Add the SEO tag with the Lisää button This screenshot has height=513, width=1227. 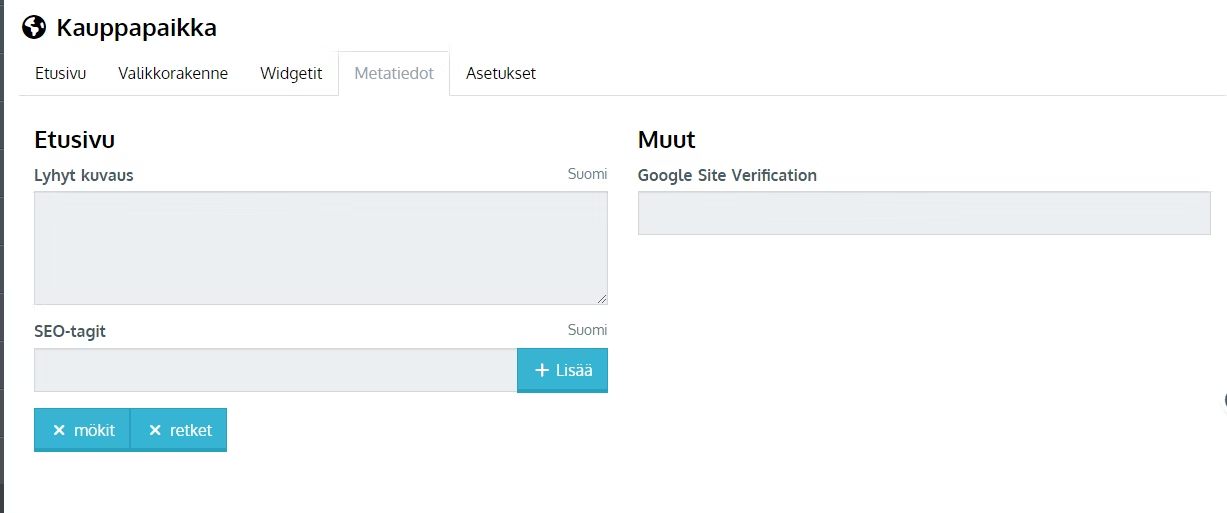pos(562,370)
